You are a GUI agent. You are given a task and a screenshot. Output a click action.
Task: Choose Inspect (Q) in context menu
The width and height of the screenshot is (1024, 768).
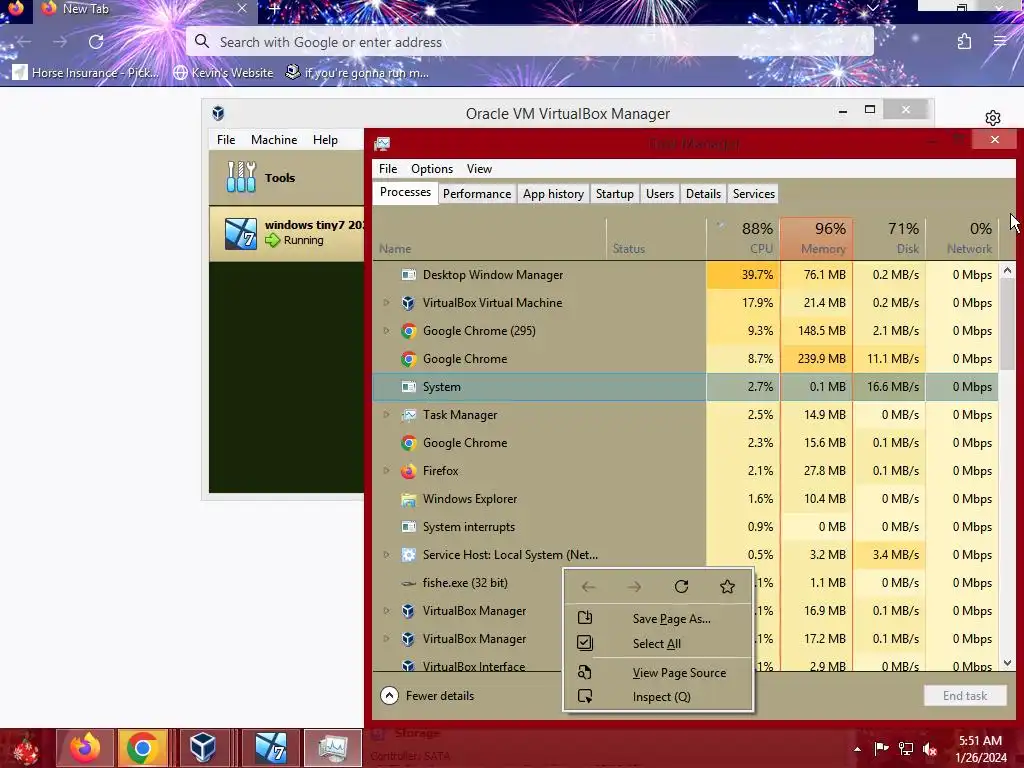pos(658,697)
